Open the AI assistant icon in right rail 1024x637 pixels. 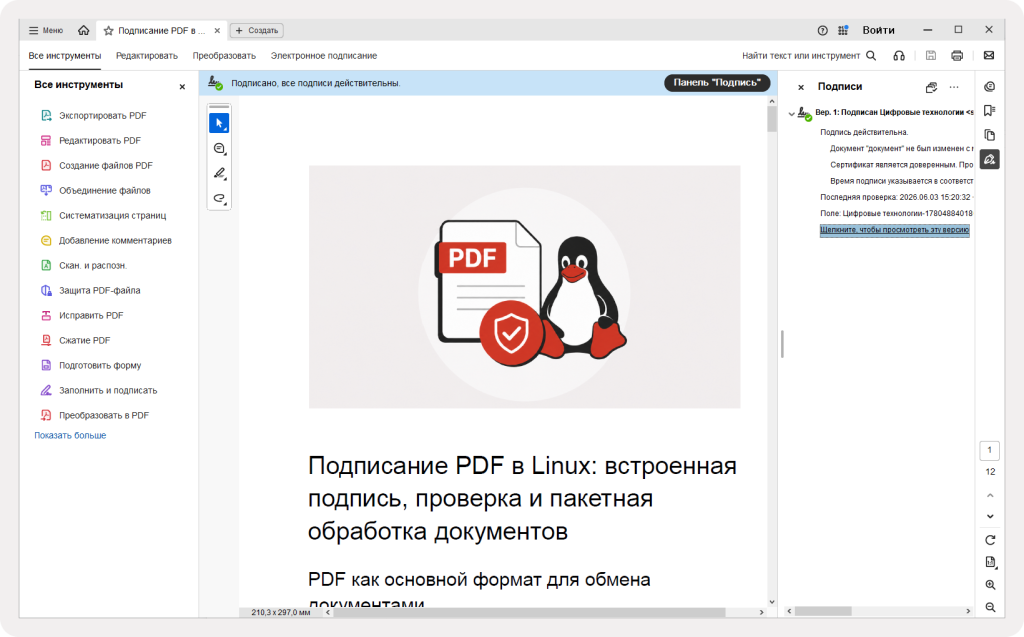coord(989,87)
